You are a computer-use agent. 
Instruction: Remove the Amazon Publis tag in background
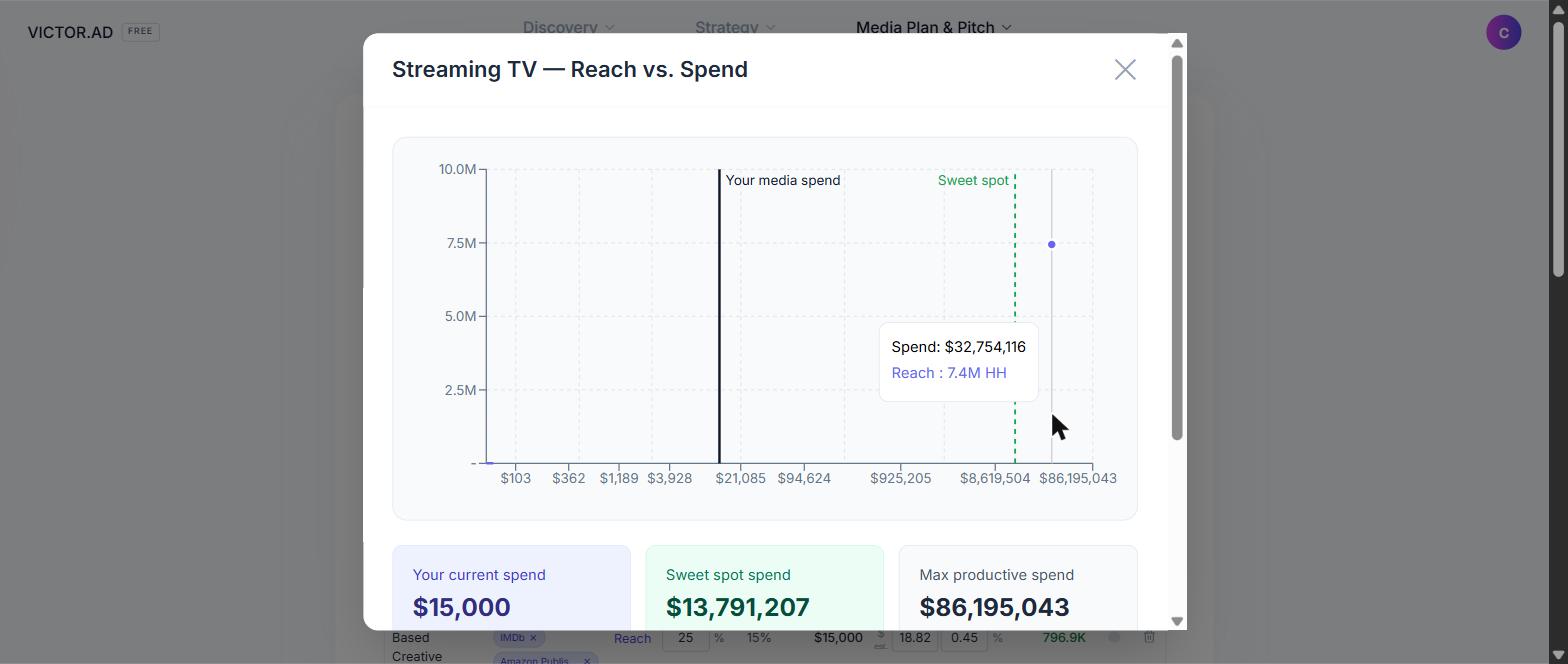click(587, 660)
